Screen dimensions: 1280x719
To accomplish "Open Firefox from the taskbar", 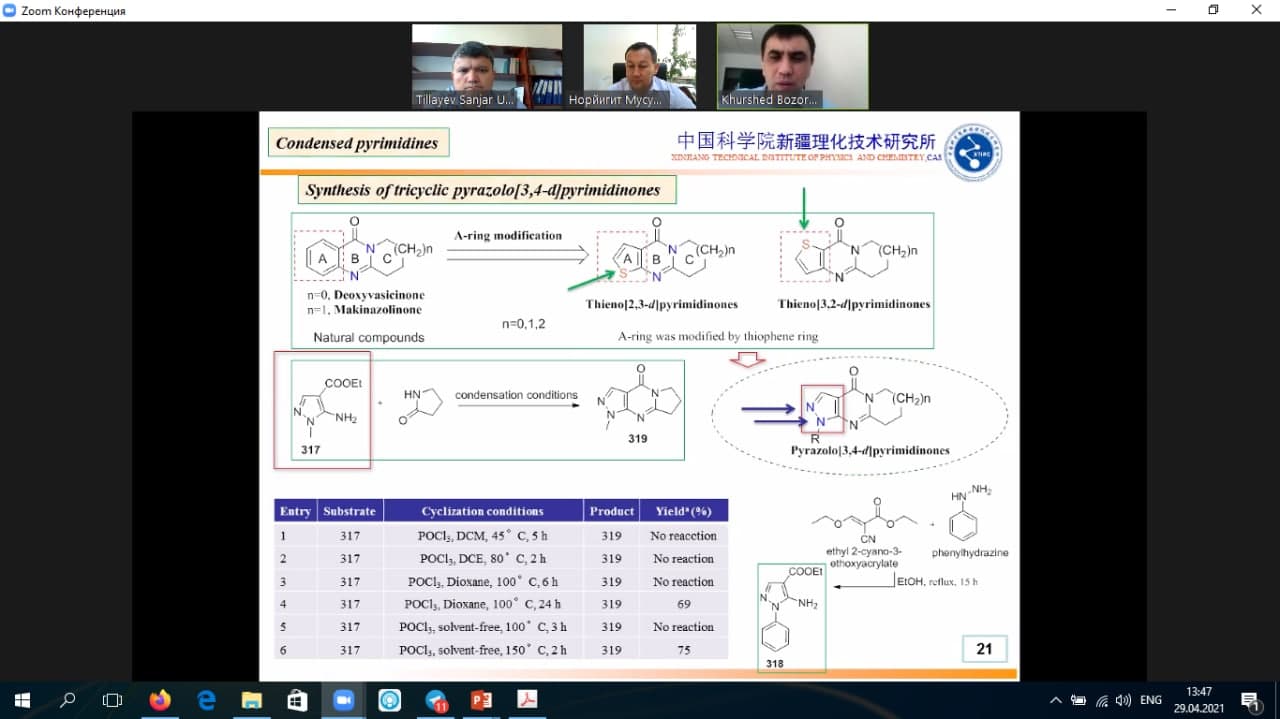I will click(160, 700).
